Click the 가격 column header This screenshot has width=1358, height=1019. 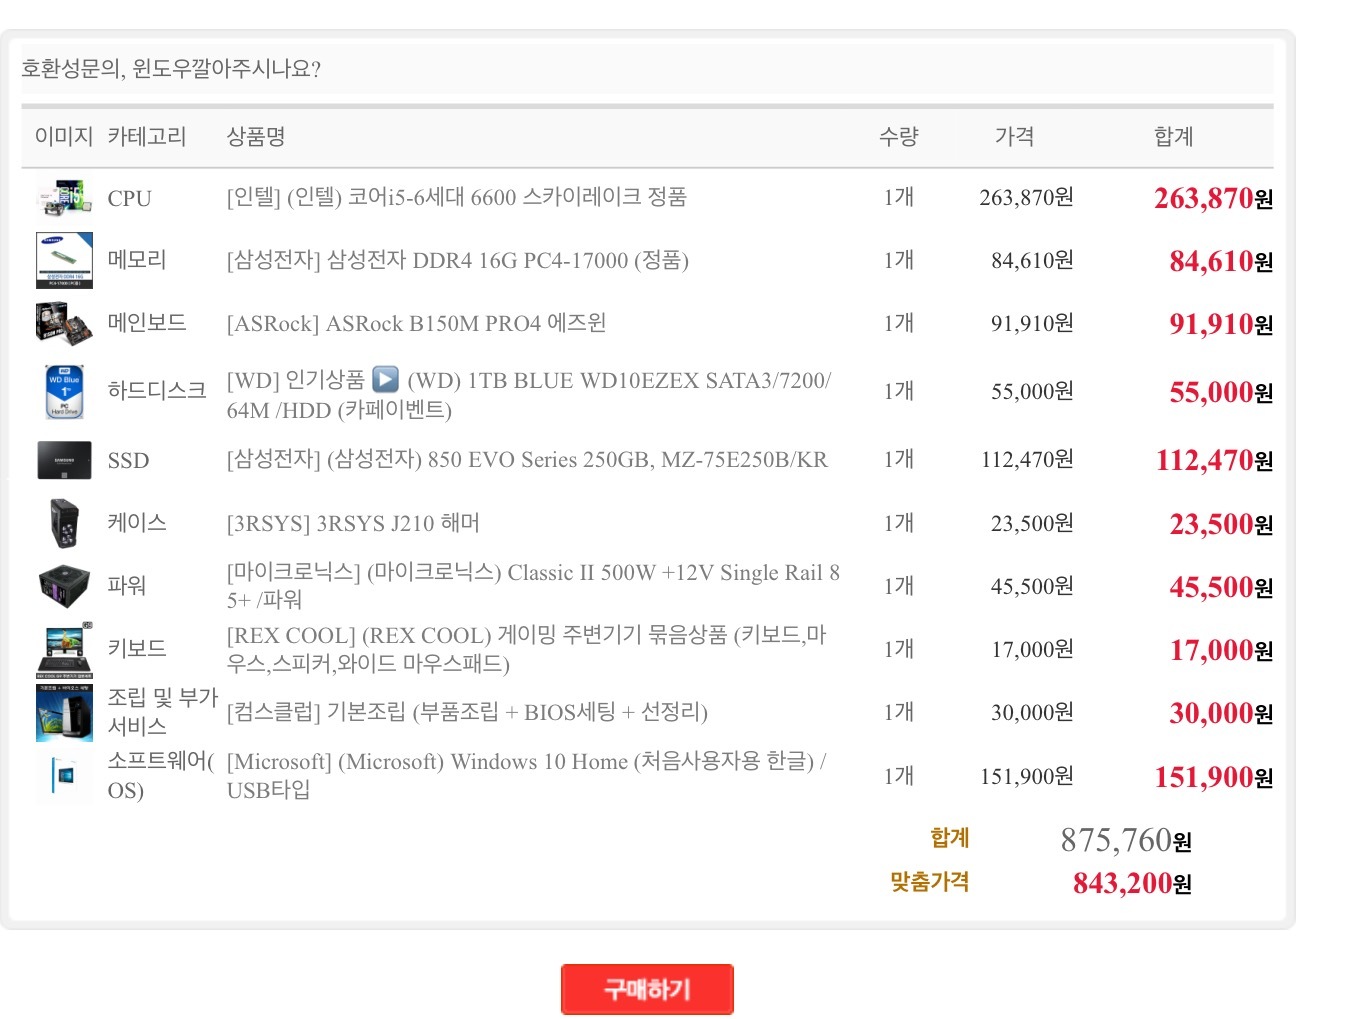[1014, 136]
